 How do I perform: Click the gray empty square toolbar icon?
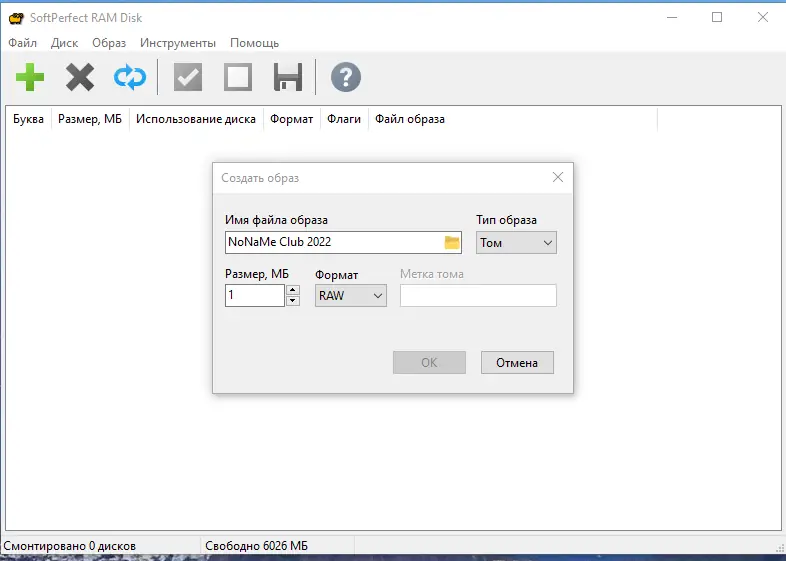[238, 77]
